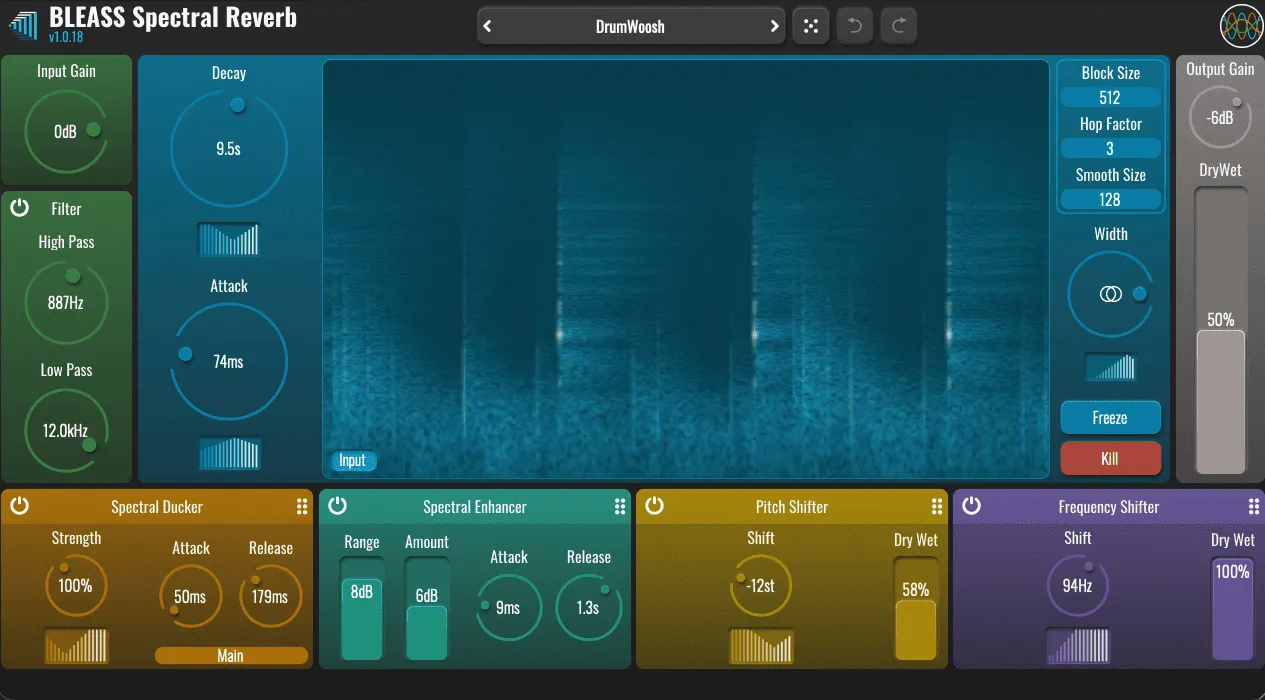Open the Attack spectral curve icon

tap(229, 453)
